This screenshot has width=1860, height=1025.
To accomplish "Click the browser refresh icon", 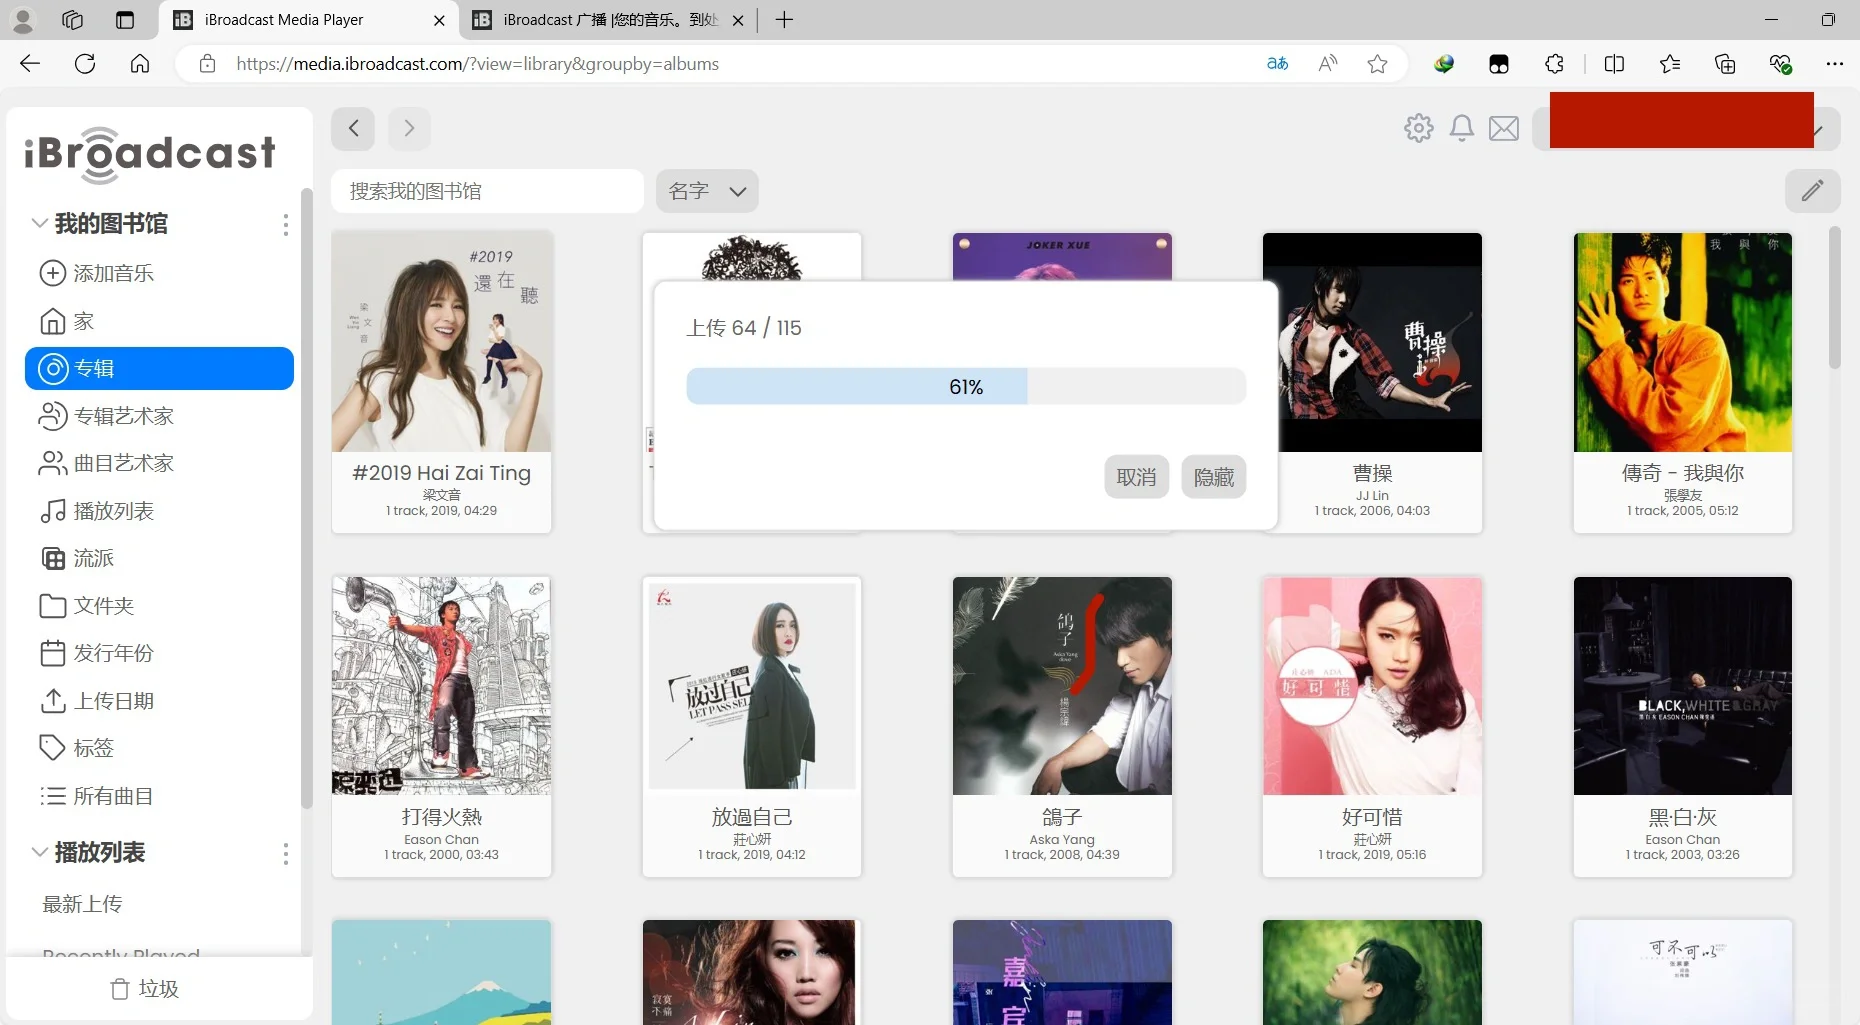I will coord(85,64).
